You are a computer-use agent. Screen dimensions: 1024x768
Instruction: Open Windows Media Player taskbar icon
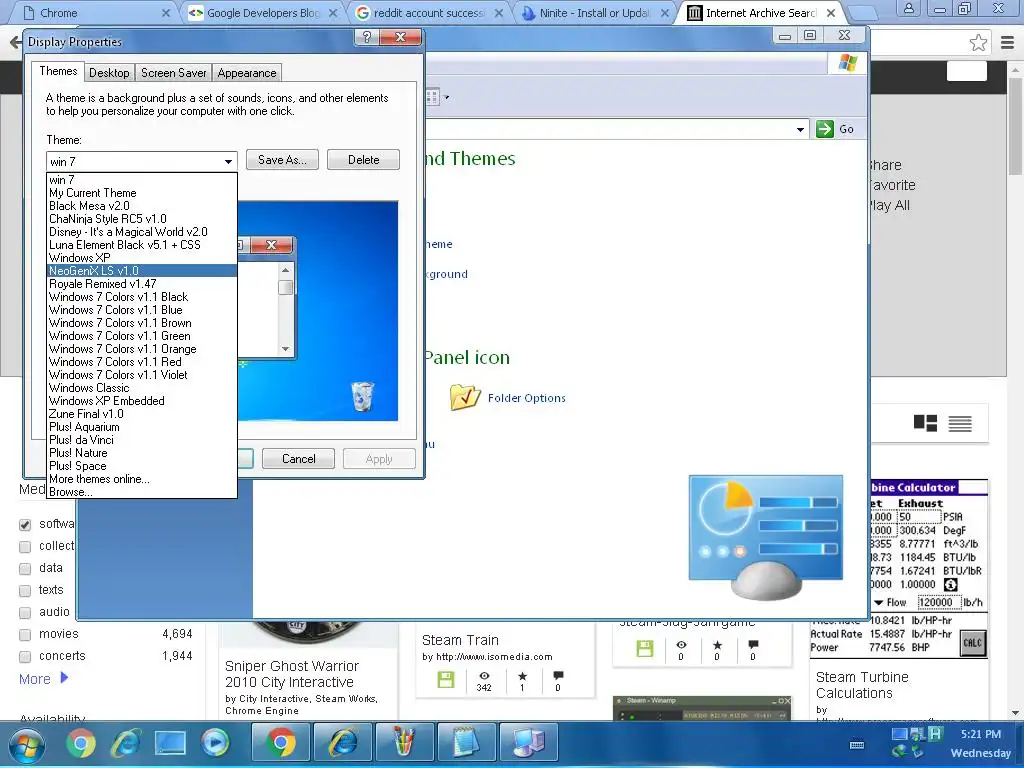point(215,743)
